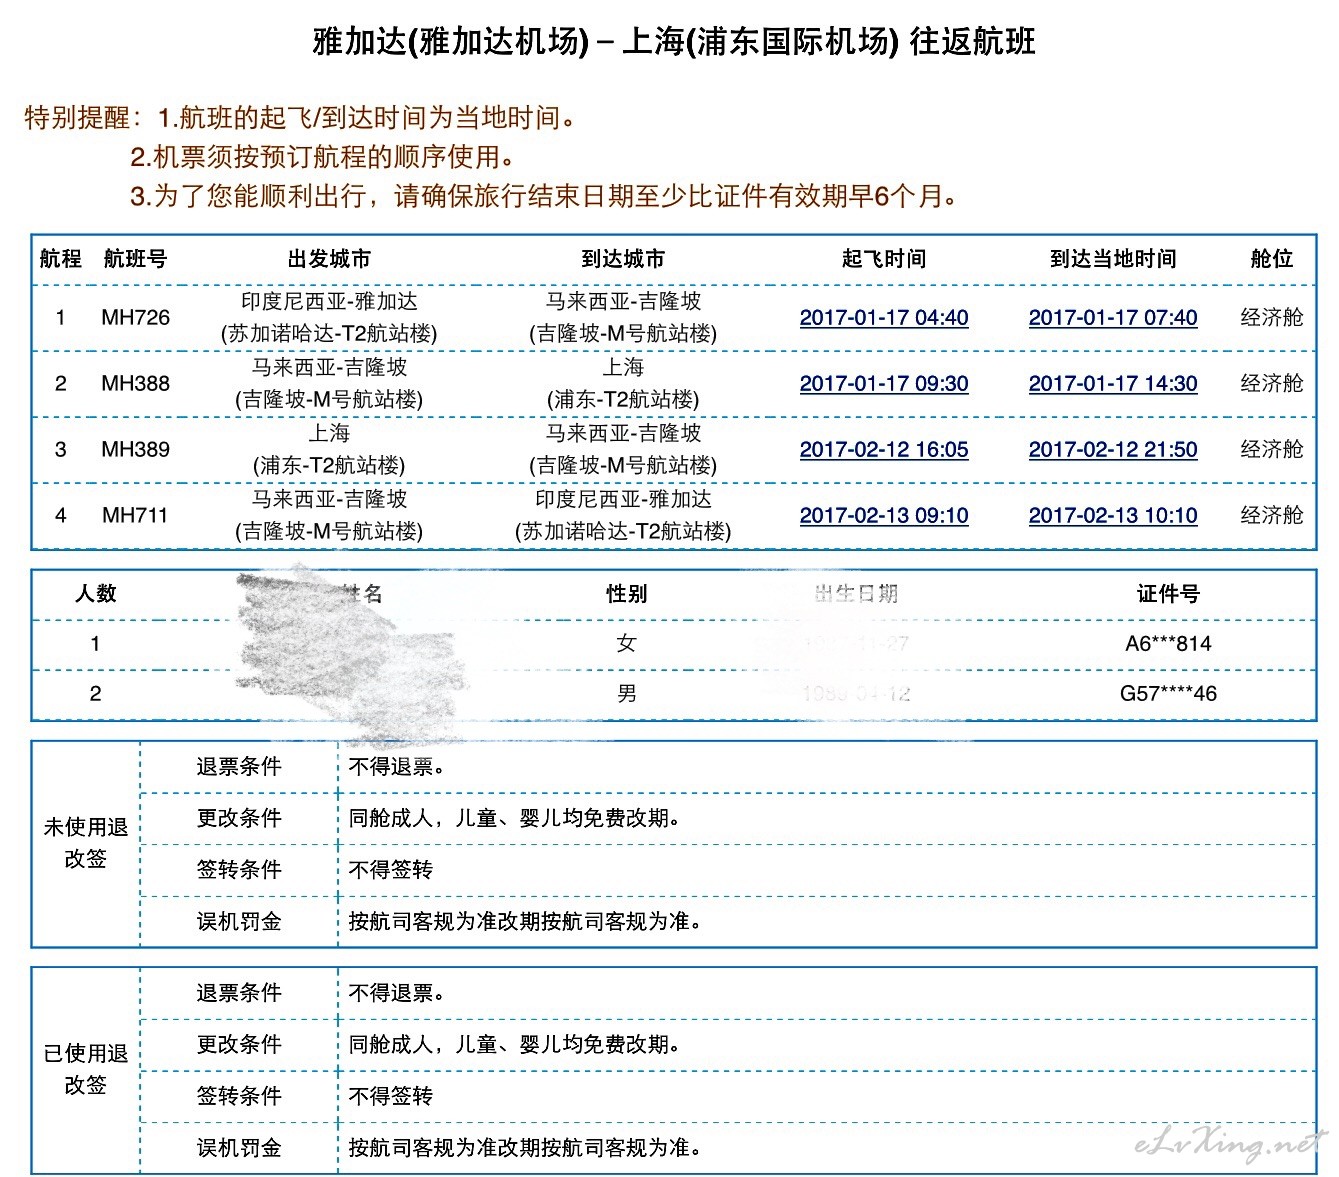Click 未使用退改签 section label
Image resolution: width=1339 pixels, height=1177 pixels.
86,843
